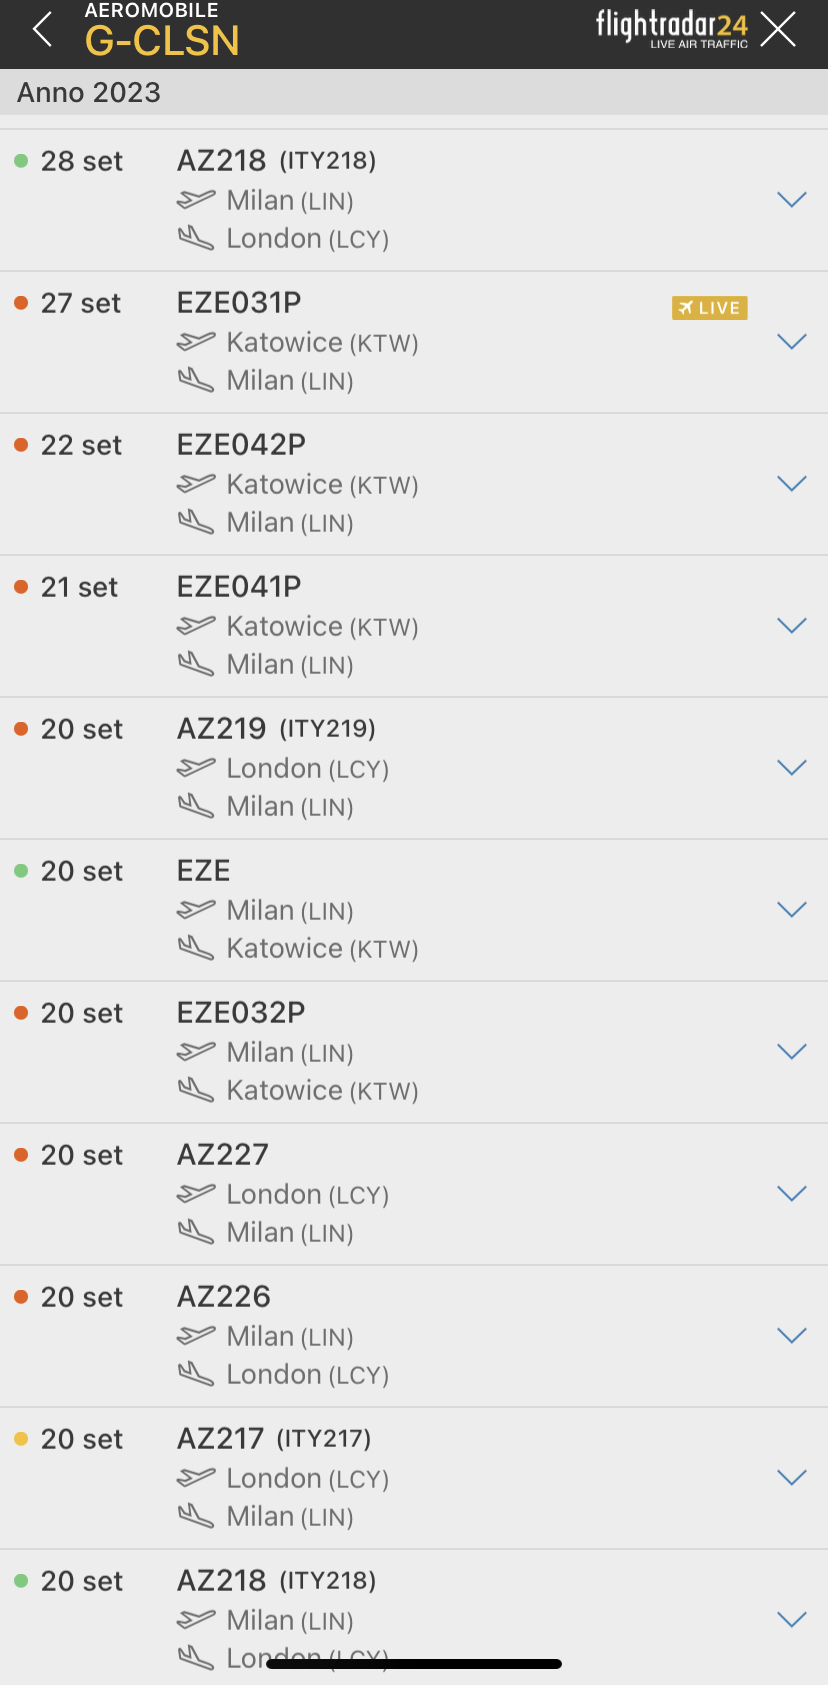Tap the yellow status dot beside AZ217

point(21,1439)
